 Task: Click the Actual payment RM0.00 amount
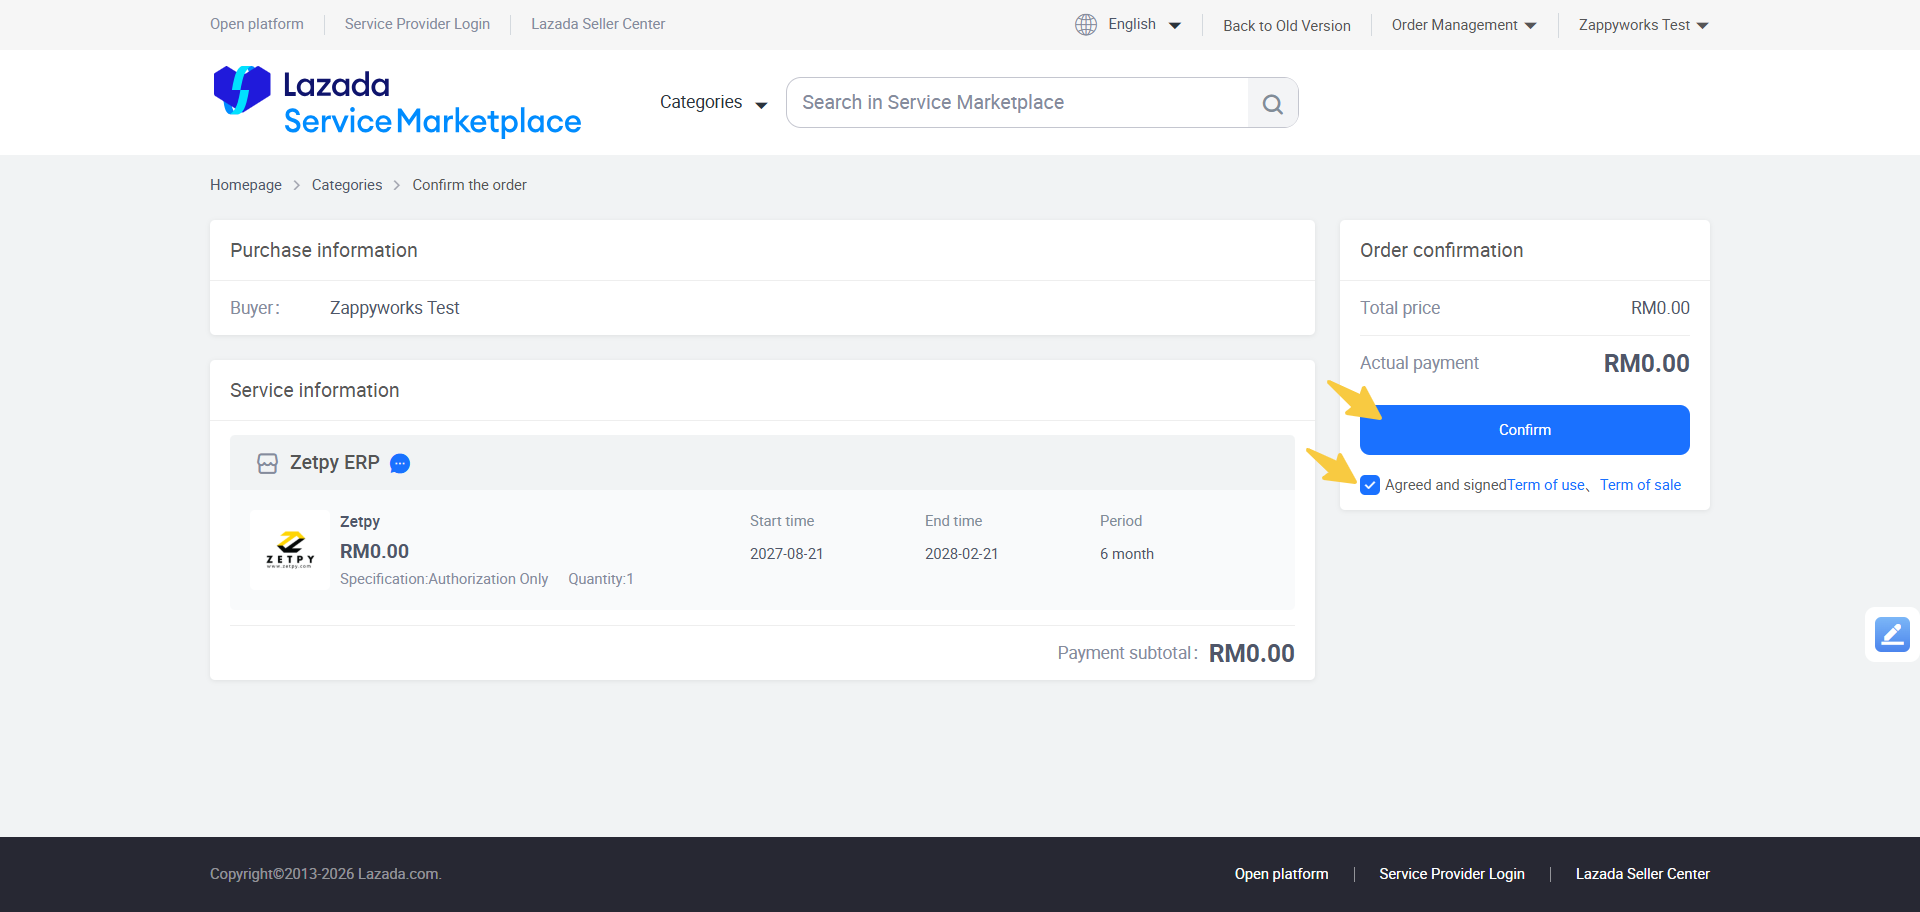1647,364
